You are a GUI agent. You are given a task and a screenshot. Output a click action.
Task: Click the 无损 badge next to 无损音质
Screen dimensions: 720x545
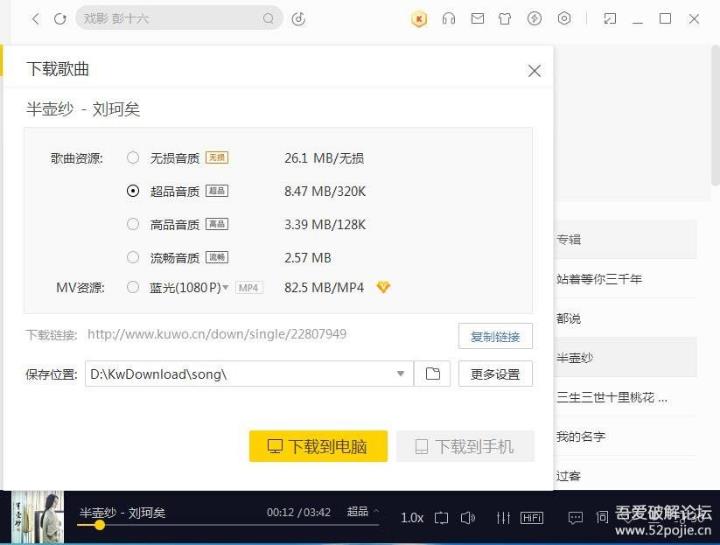coord(217,157)
